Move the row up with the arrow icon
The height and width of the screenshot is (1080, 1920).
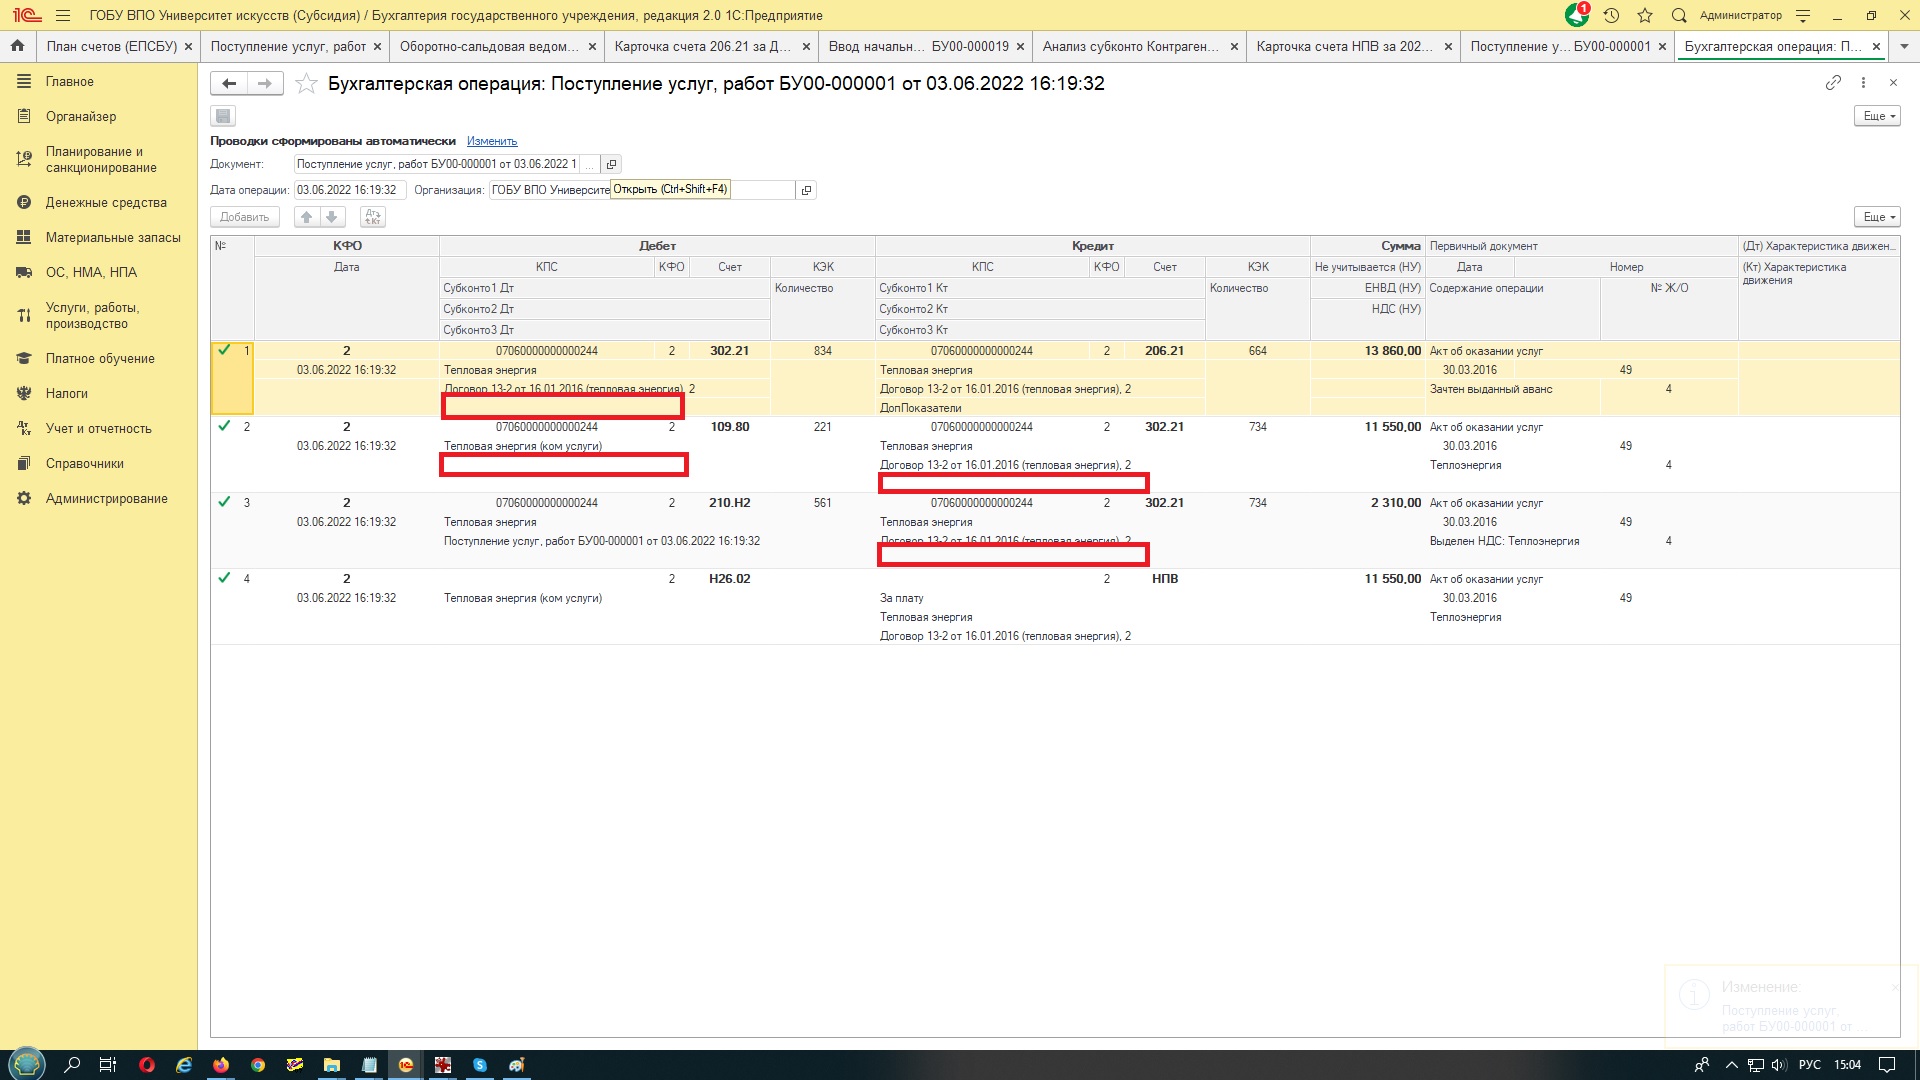[x=307, y=217]
